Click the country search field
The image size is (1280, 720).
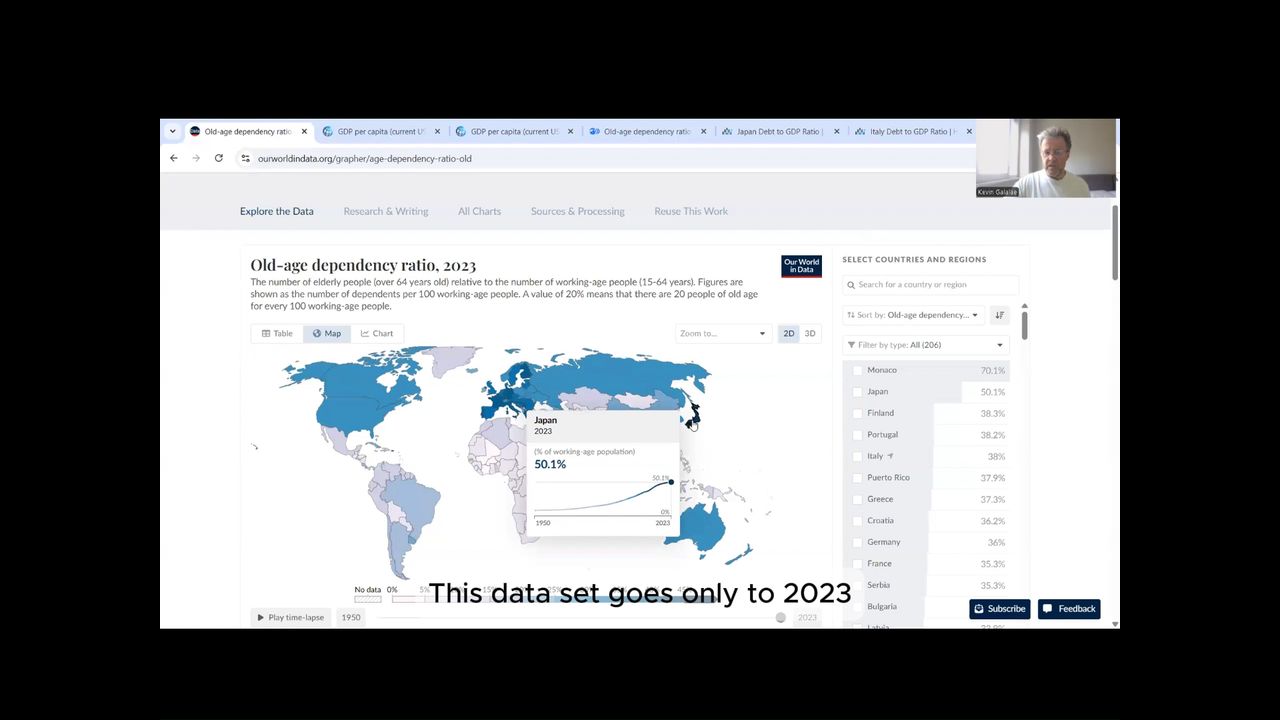tap(930, 285)
